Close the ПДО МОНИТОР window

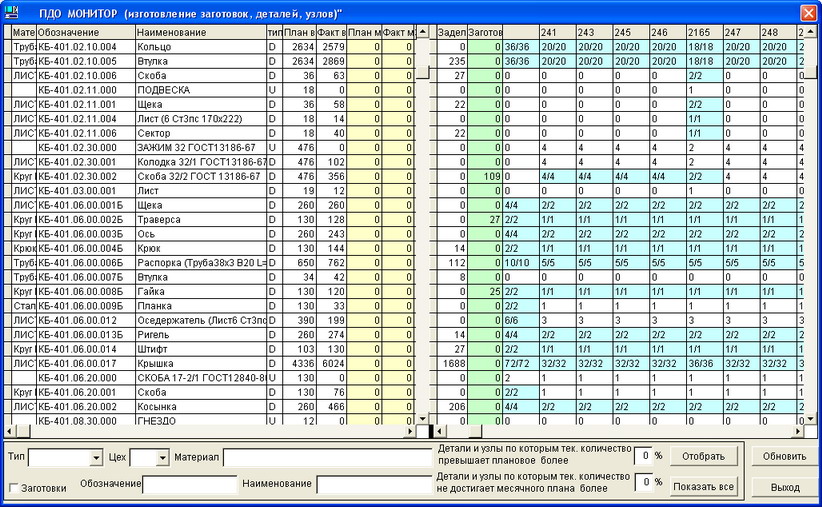808,12
